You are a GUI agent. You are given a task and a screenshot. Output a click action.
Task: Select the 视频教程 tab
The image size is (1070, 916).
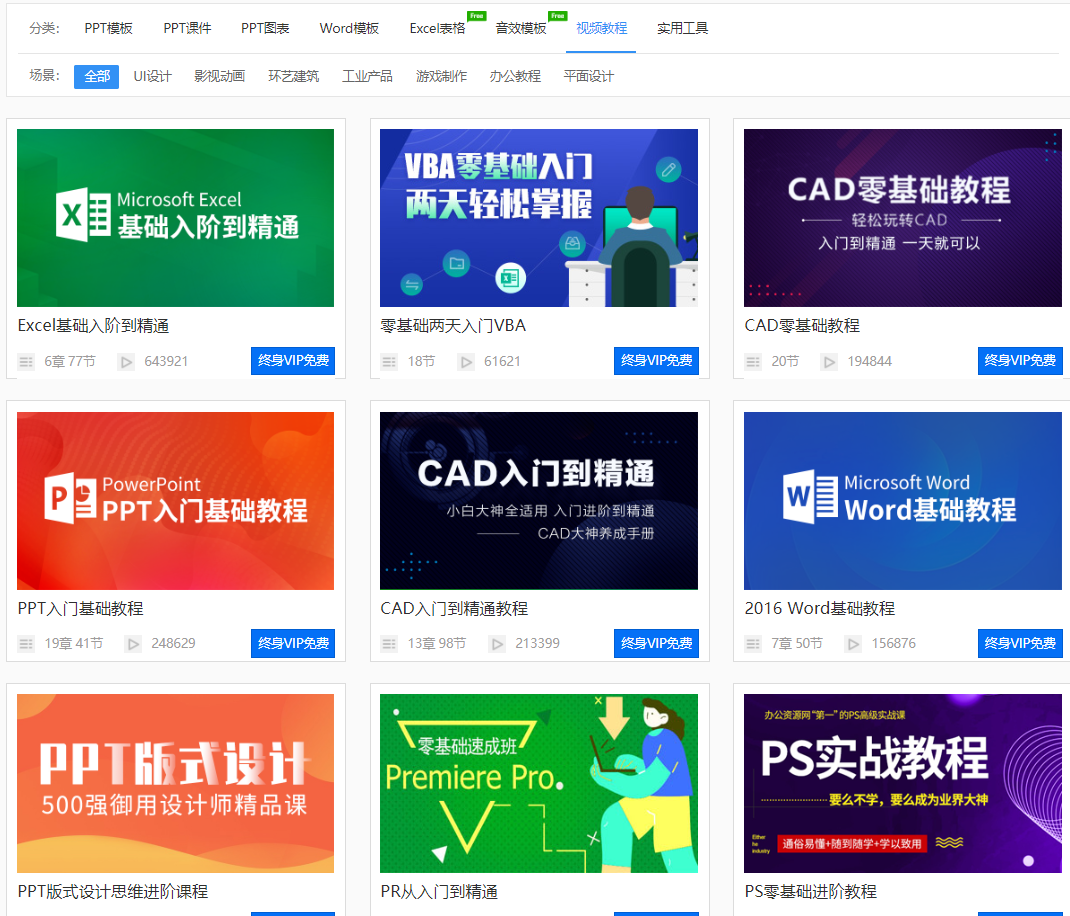point(601,28)
